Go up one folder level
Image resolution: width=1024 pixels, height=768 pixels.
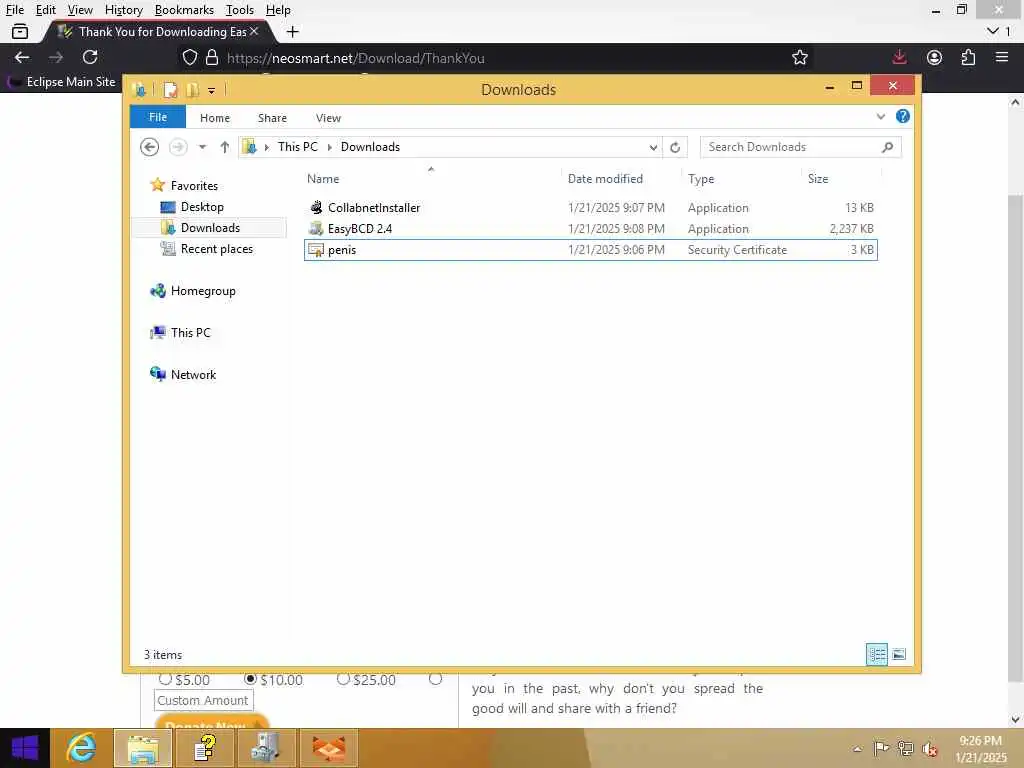(x=225, y=147)
